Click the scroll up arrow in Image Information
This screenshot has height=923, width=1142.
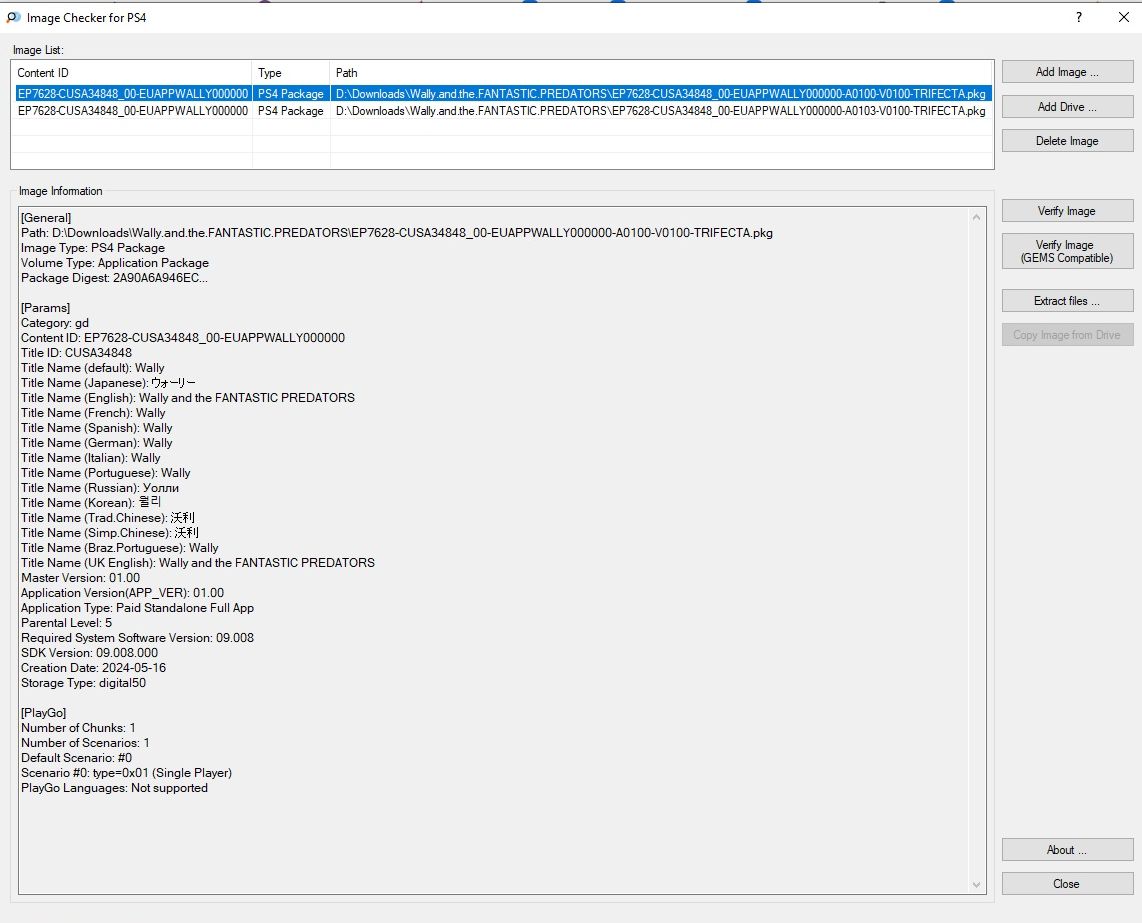[977, 217]
